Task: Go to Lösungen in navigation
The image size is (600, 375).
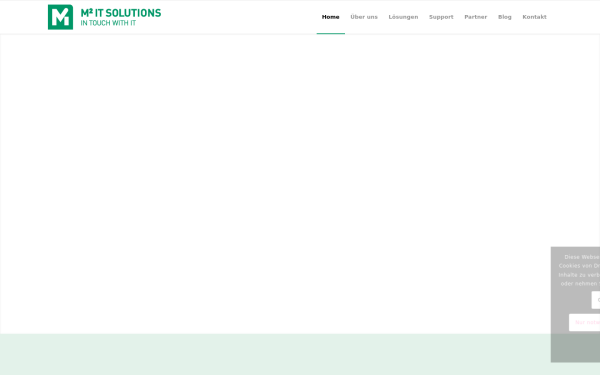Action: click(403, 17)
